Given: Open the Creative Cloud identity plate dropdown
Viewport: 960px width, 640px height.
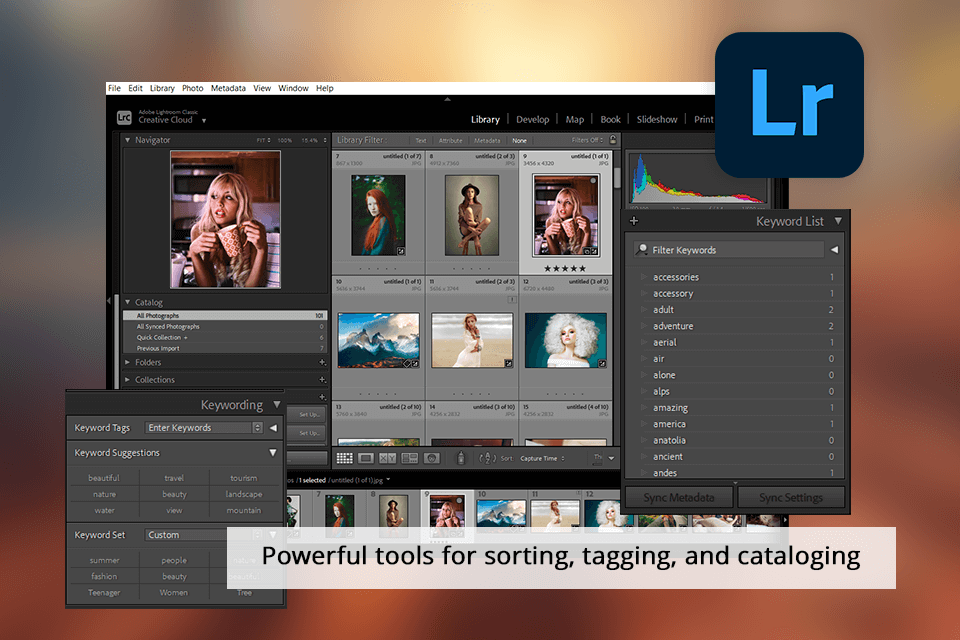Looking at the screenshot, I should [204, 121].
